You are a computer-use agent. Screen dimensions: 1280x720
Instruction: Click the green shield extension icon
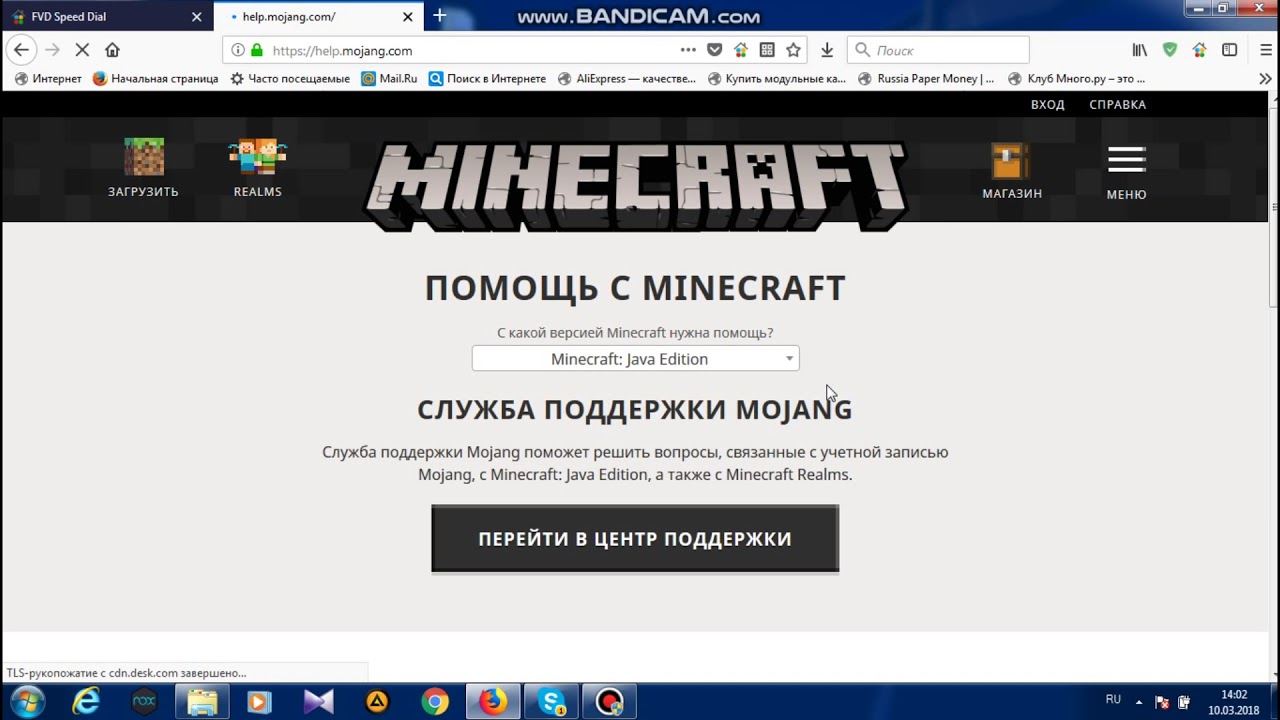click(x=1170, y=50)
